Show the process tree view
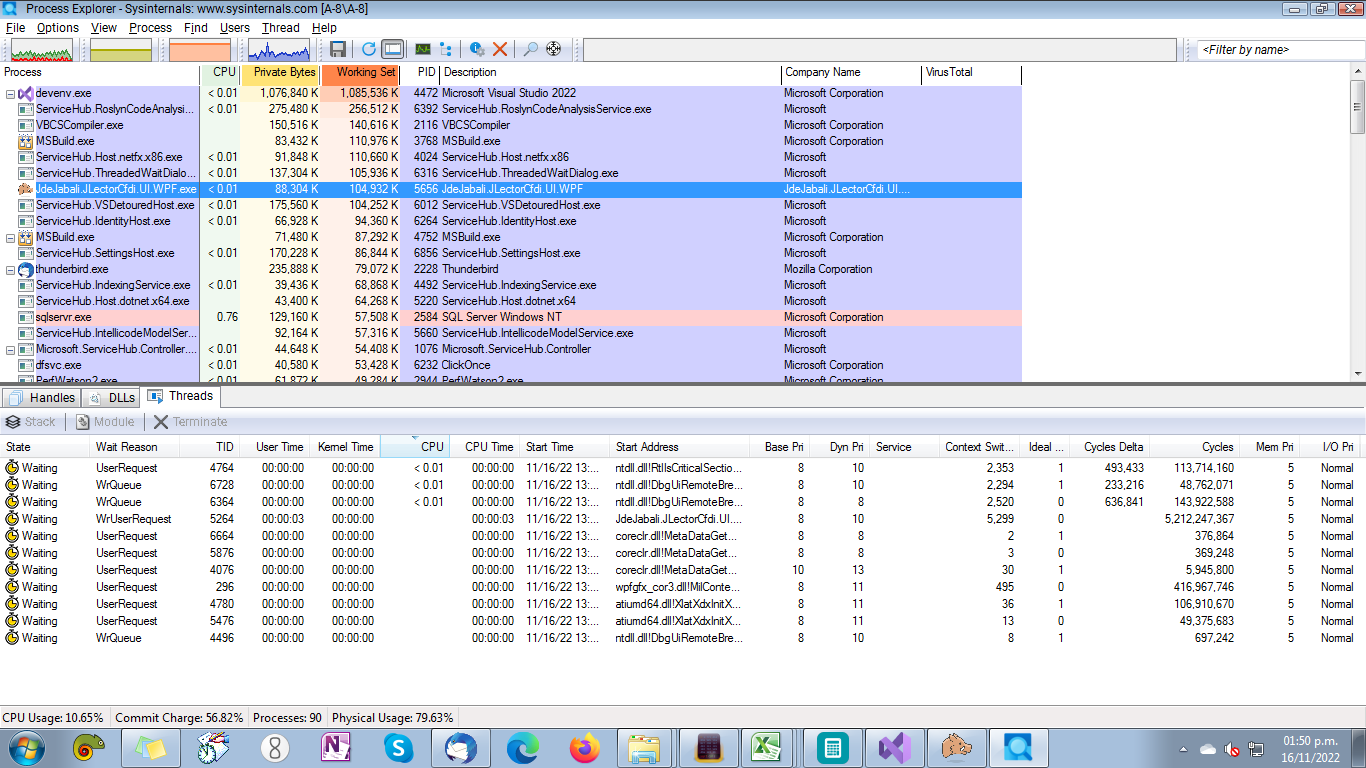The width and height of the screenshot is (1366, 768). tap(444, 48)
